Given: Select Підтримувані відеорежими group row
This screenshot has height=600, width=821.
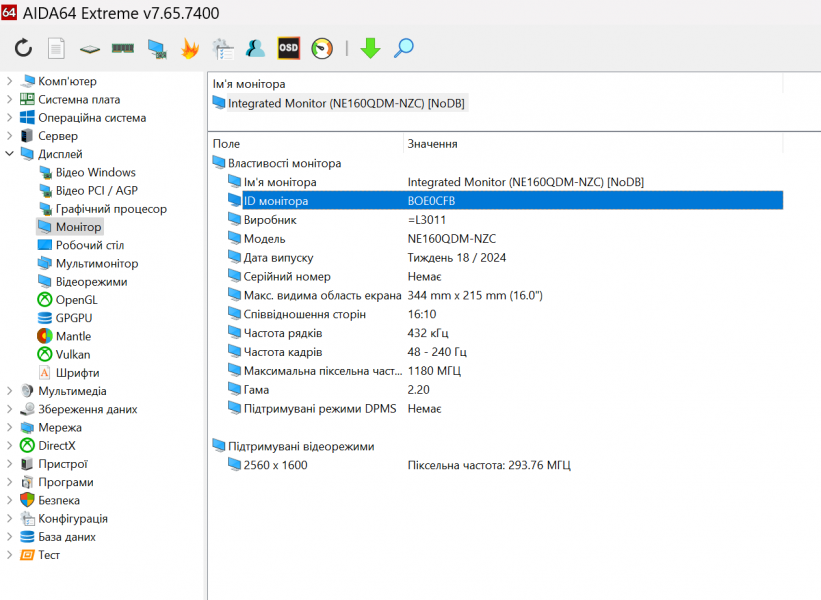Looking at the screenshot, I should pos(294,446).
